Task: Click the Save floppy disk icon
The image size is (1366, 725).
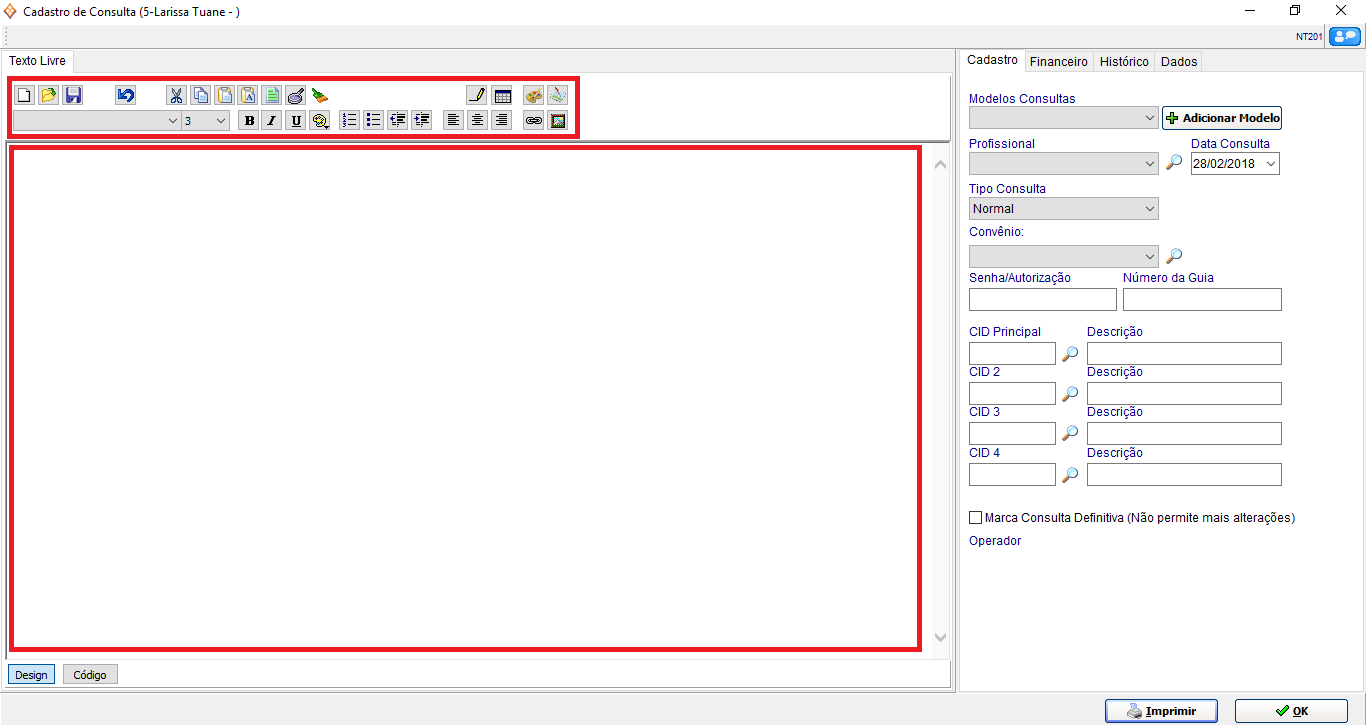Action: pos(73,96)
